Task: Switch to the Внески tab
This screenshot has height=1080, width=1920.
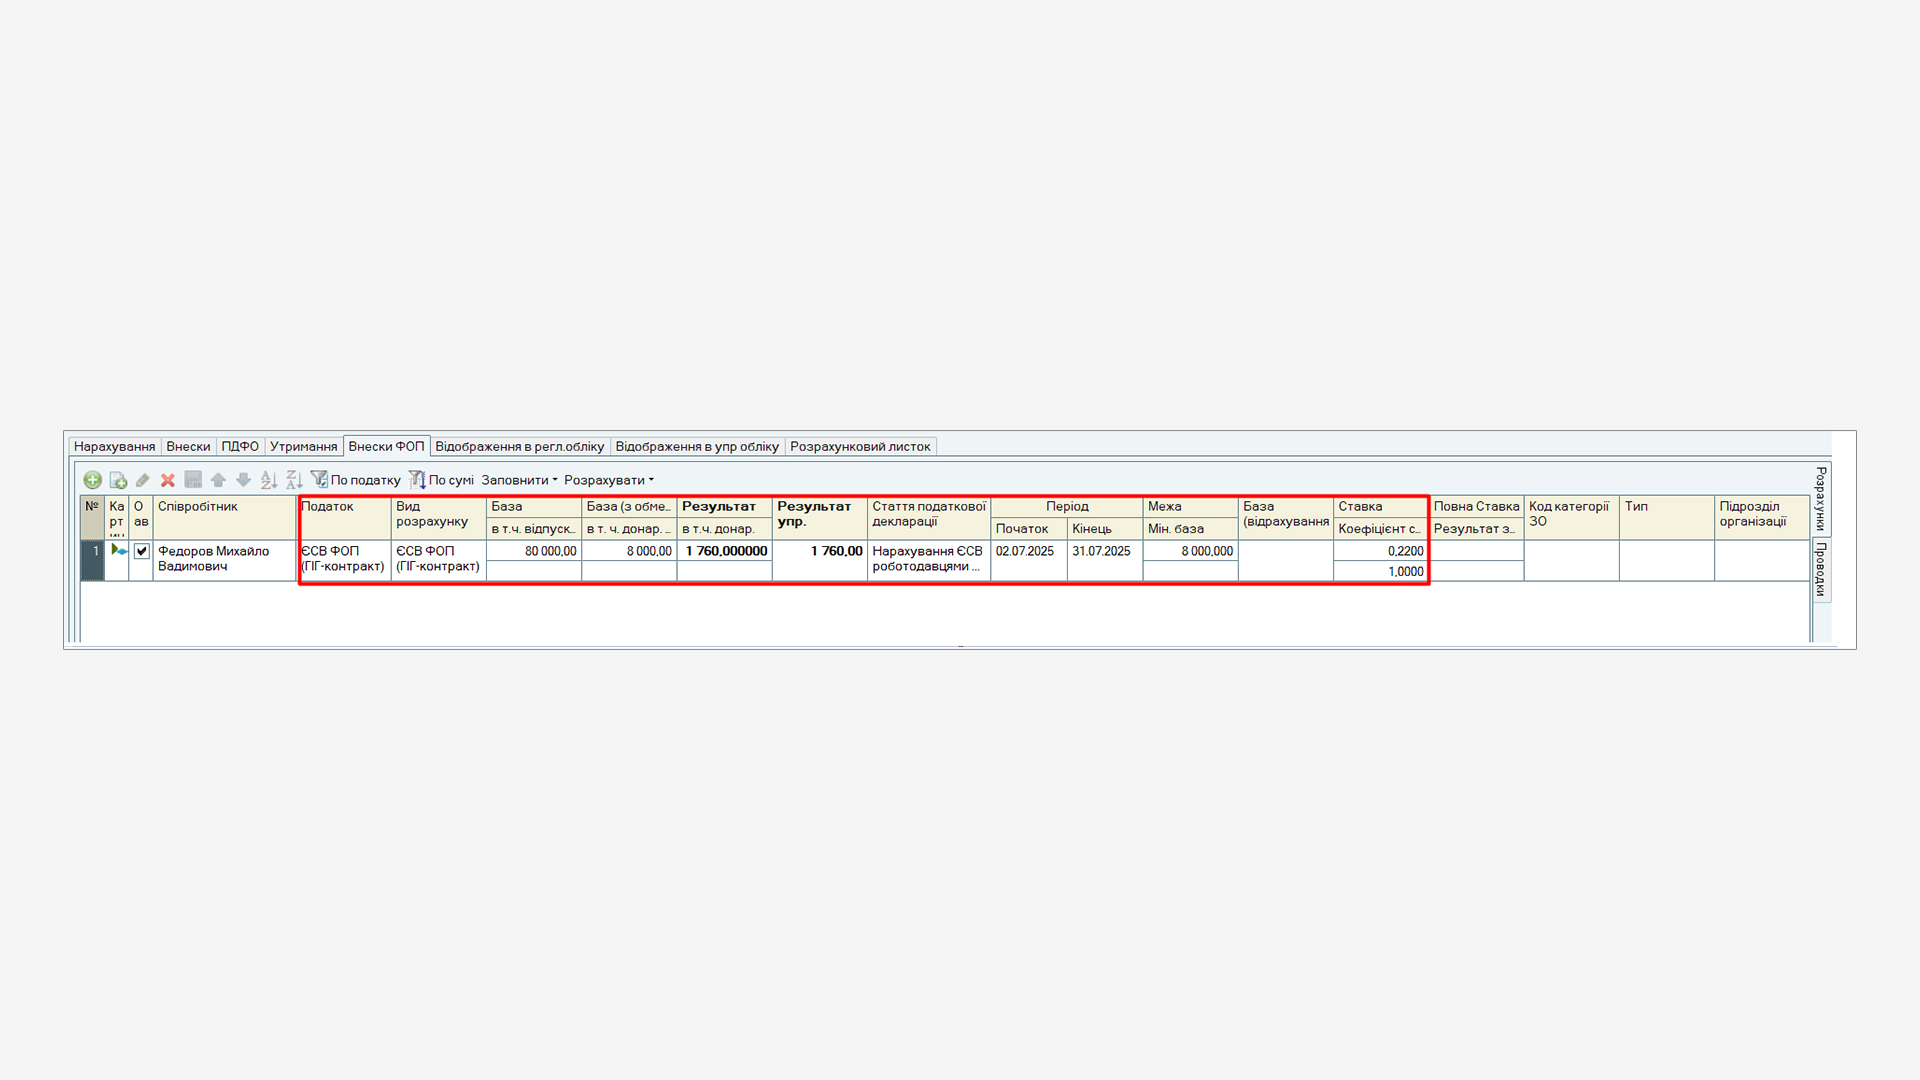Action: (188, 446)
